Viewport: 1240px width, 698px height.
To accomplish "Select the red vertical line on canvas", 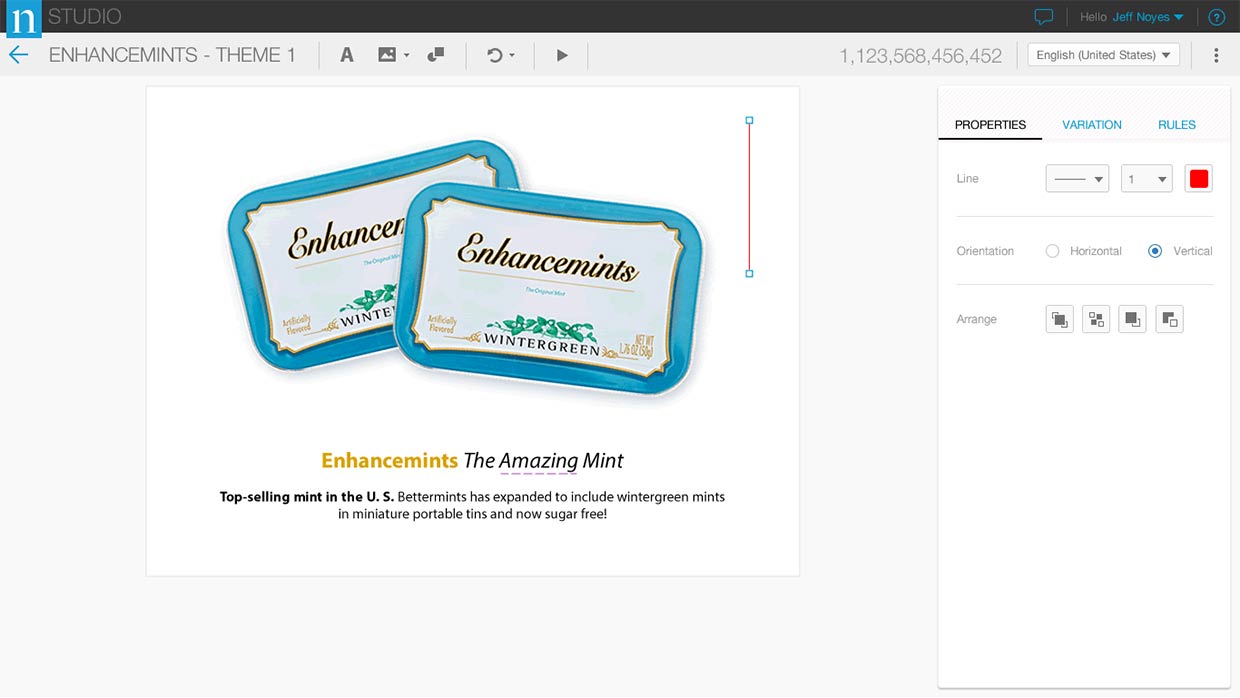I will tap(749, 197).
